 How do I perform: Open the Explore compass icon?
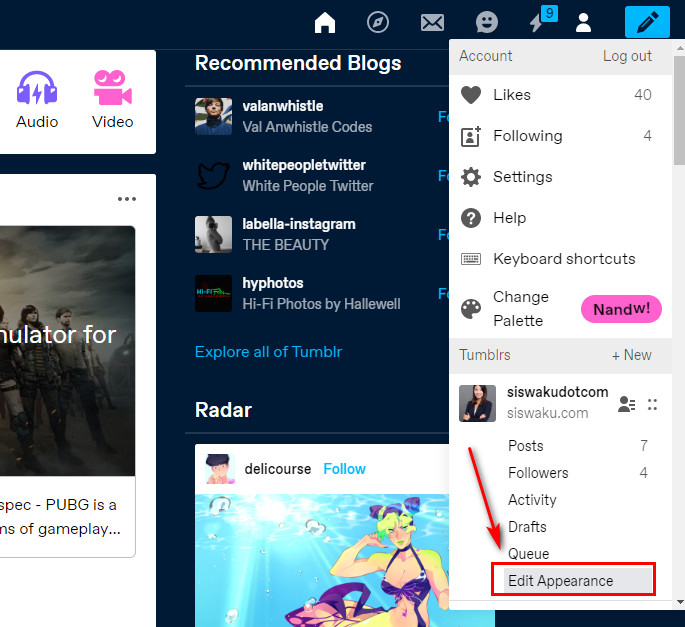click(x=378, y=22)
